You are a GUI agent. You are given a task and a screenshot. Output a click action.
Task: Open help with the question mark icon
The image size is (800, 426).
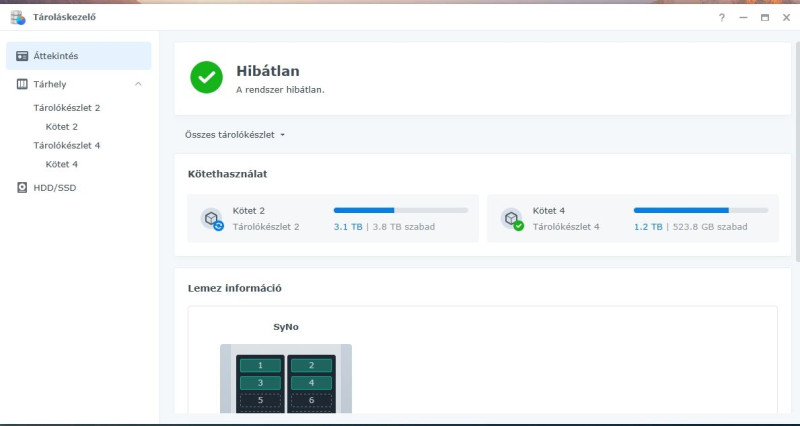click(x=721, y=17)
